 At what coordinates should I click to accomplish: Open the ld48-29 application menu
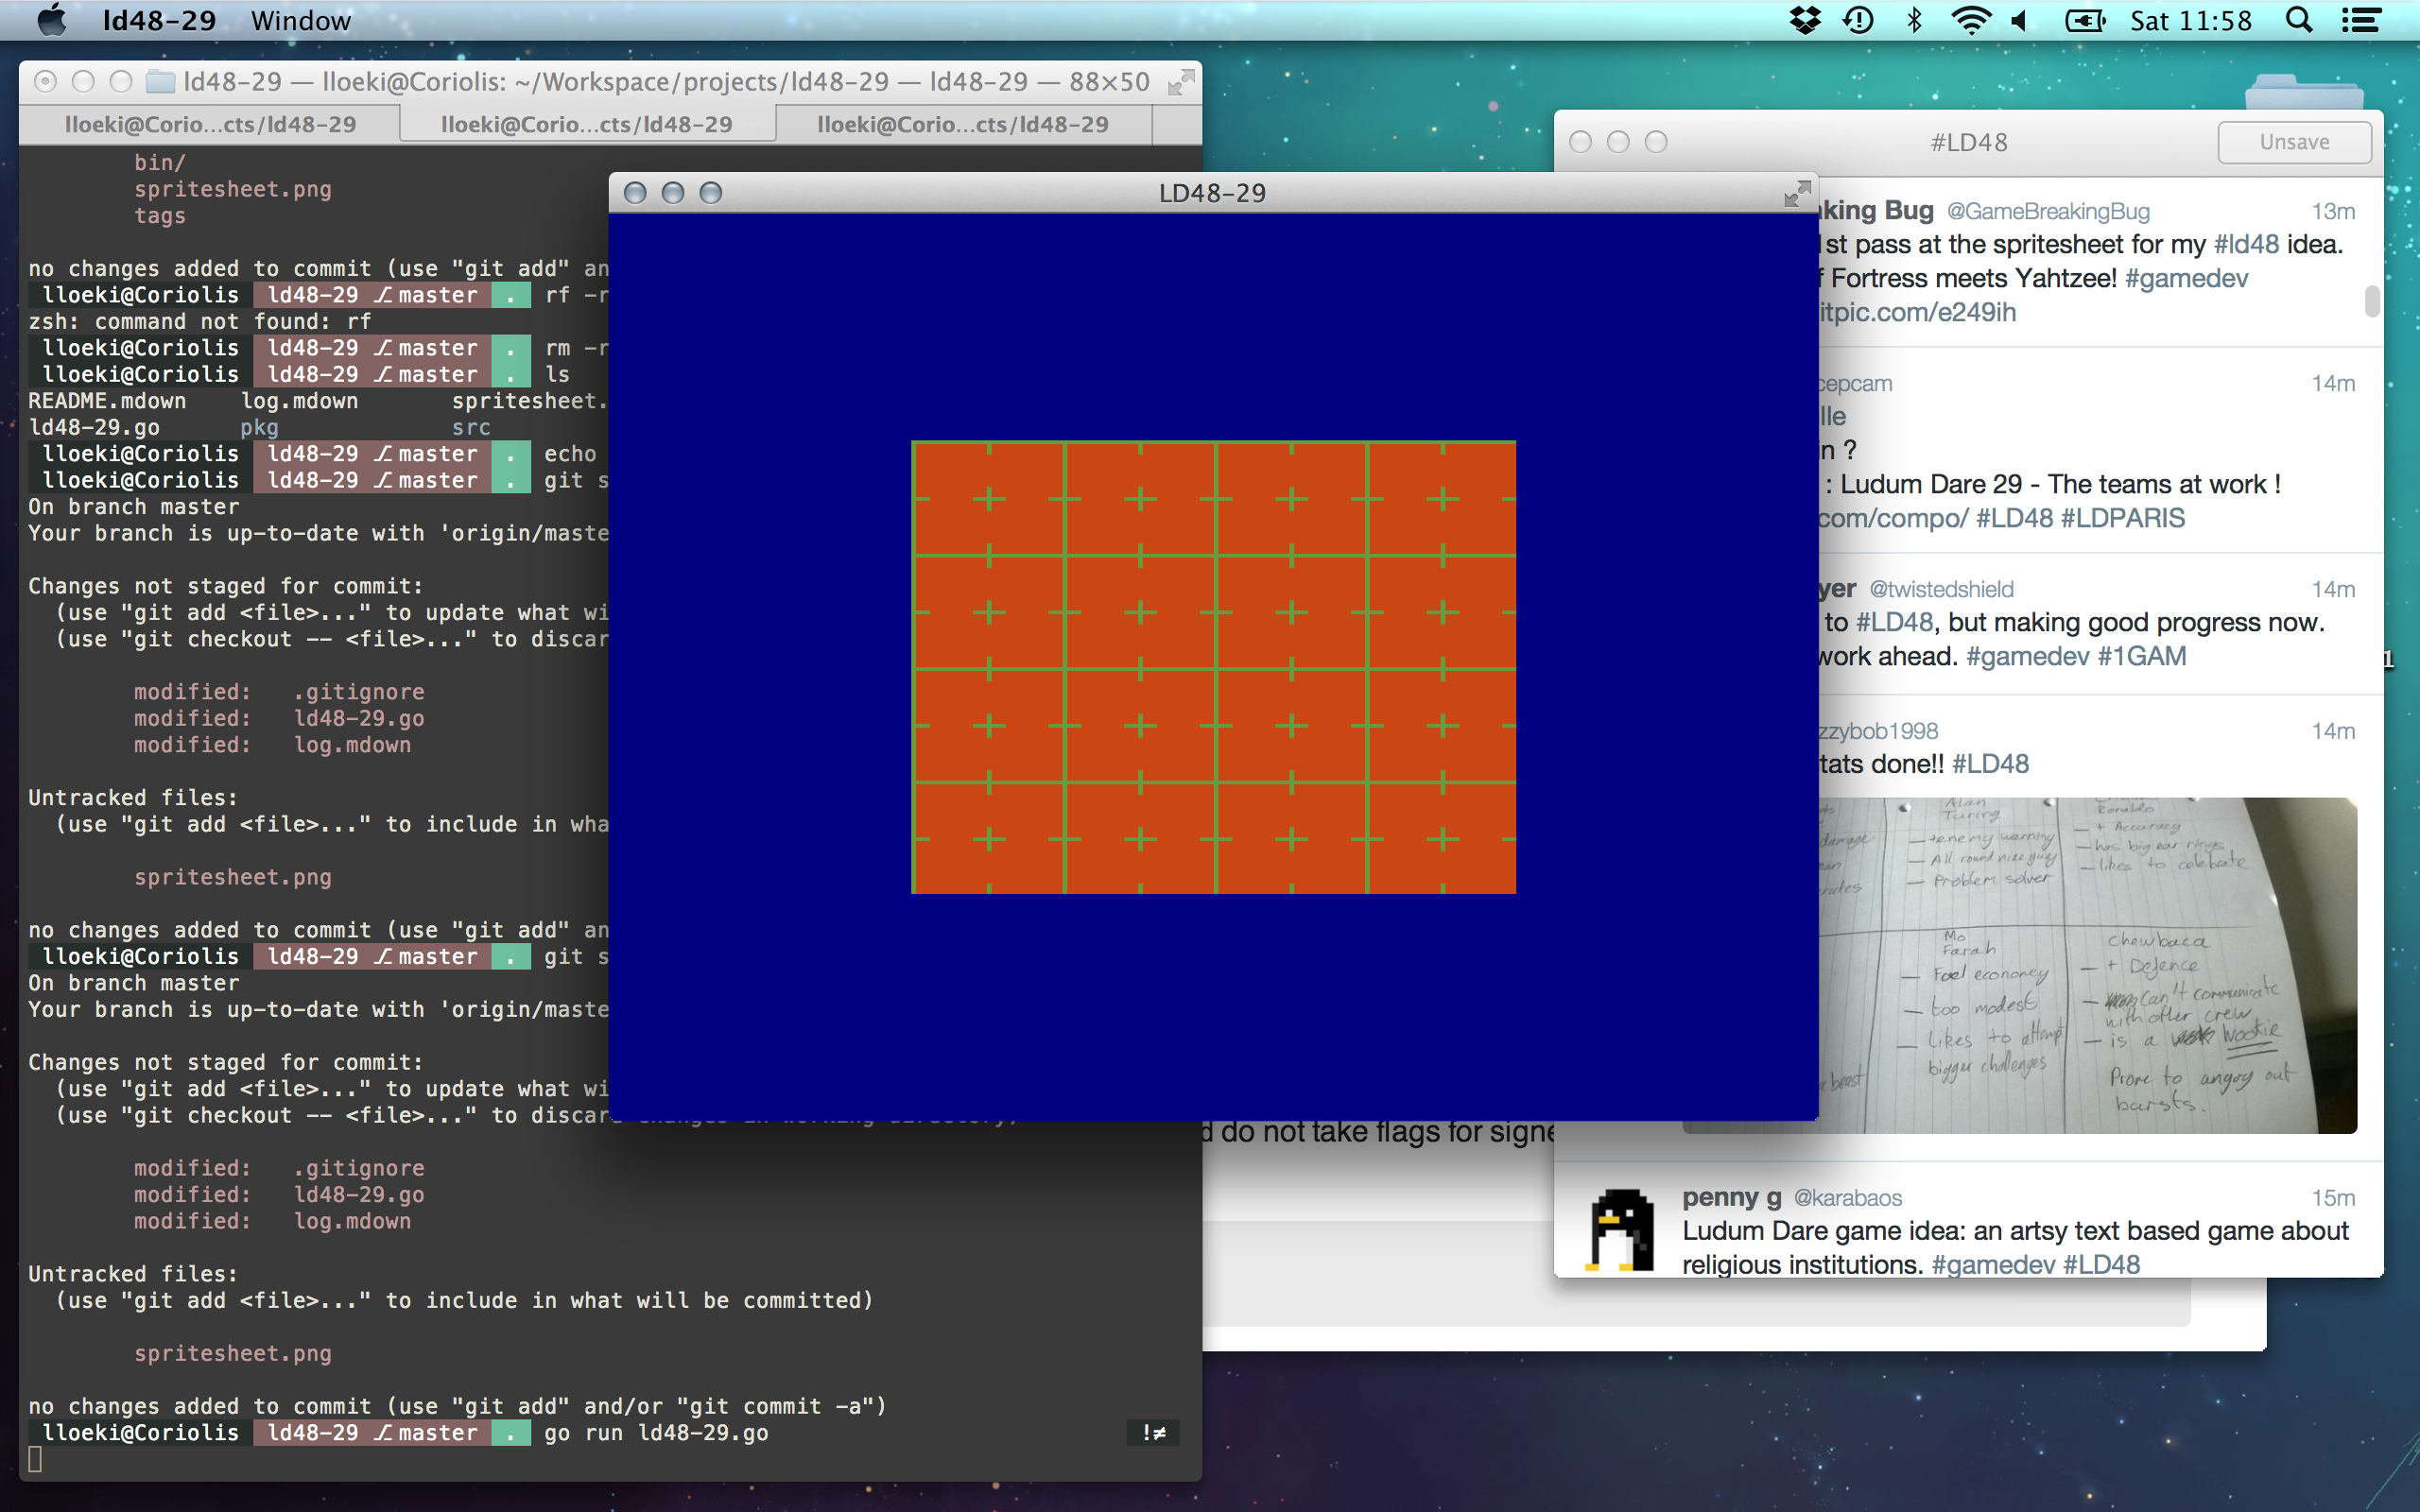(159, 21)
